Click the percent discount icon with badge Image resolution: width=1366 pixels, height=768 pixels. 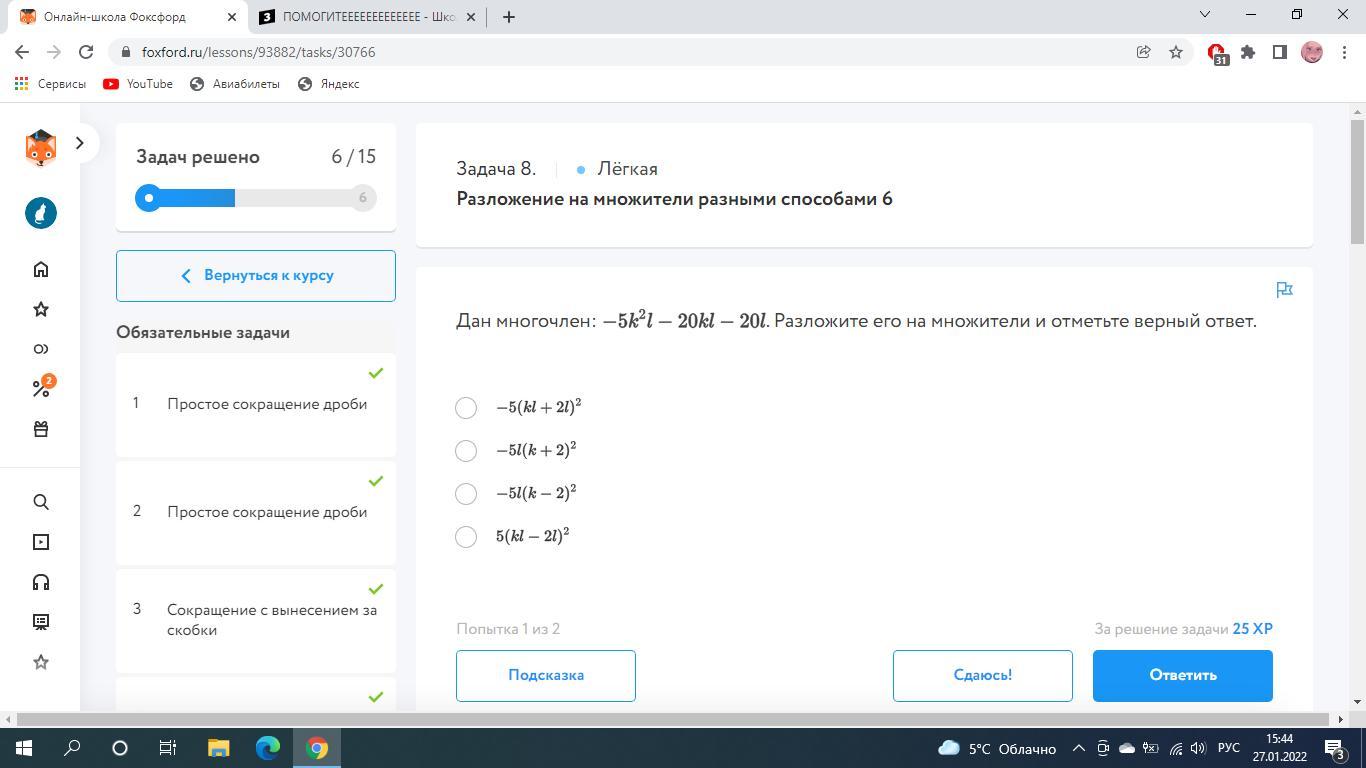coord(41,388)
